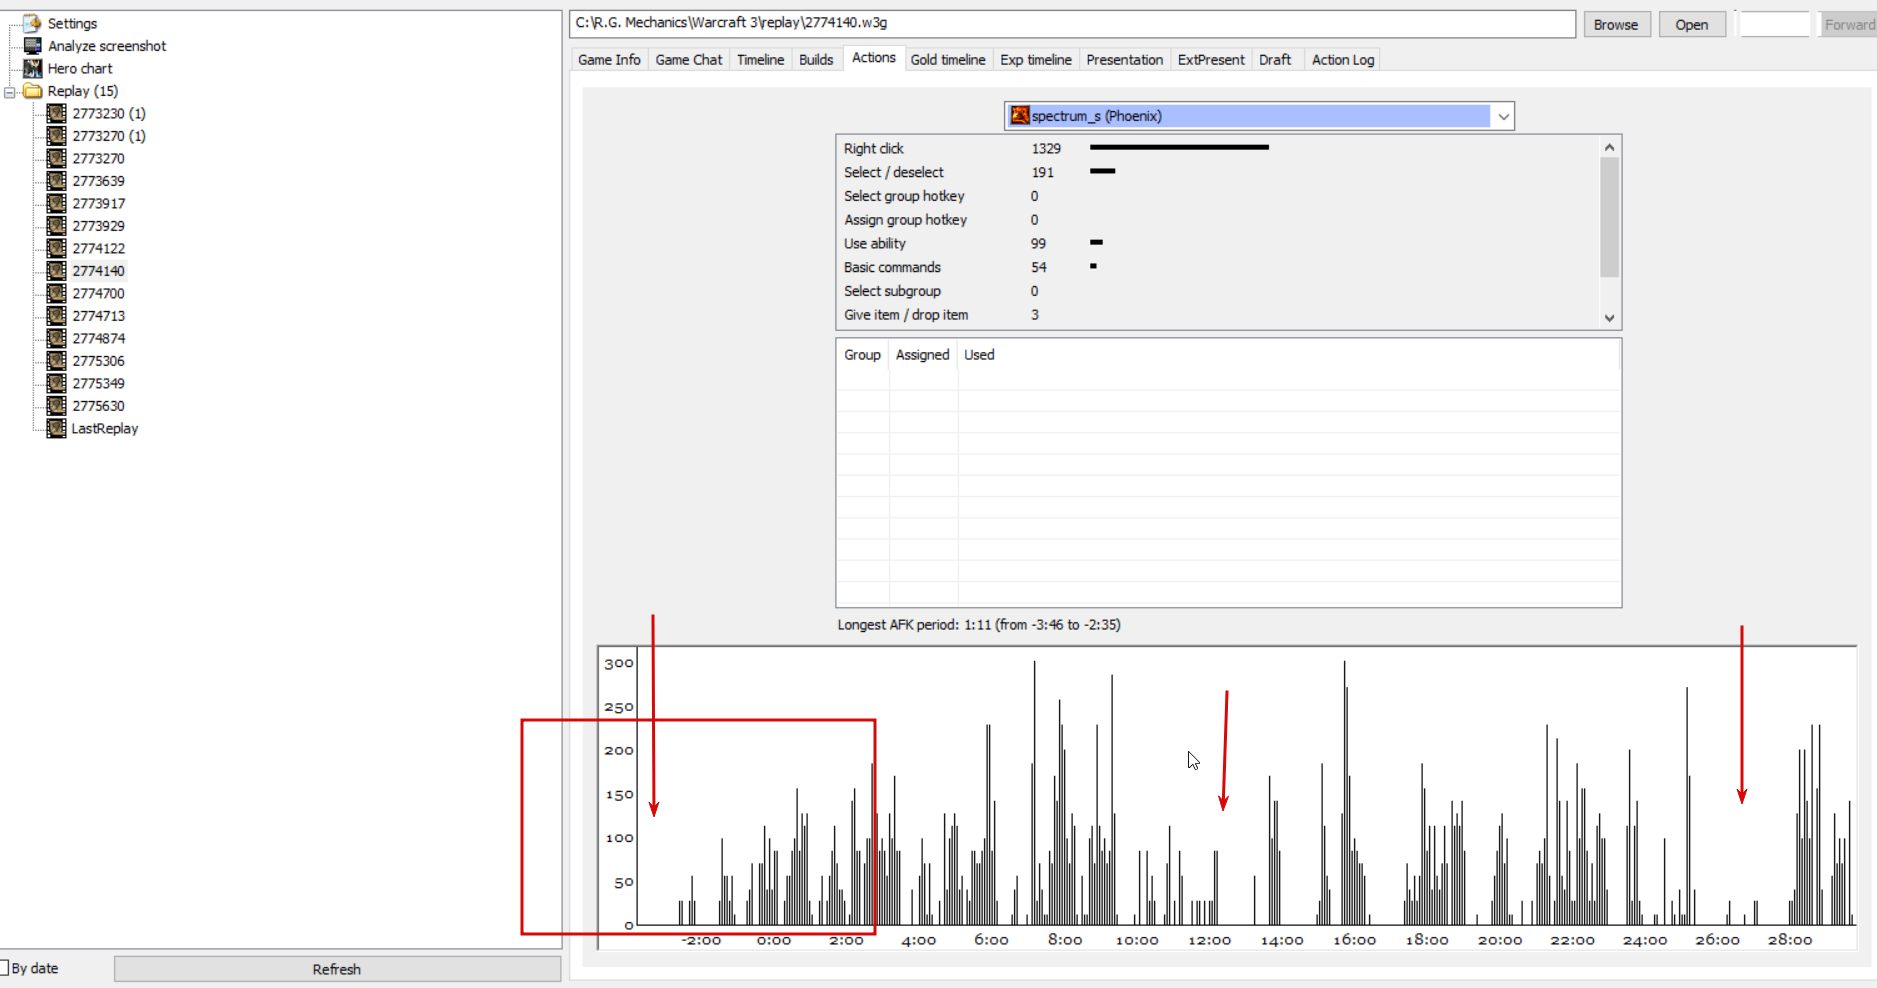
Task: Select the 2774122 replay icon
Action: click(57, 248)
